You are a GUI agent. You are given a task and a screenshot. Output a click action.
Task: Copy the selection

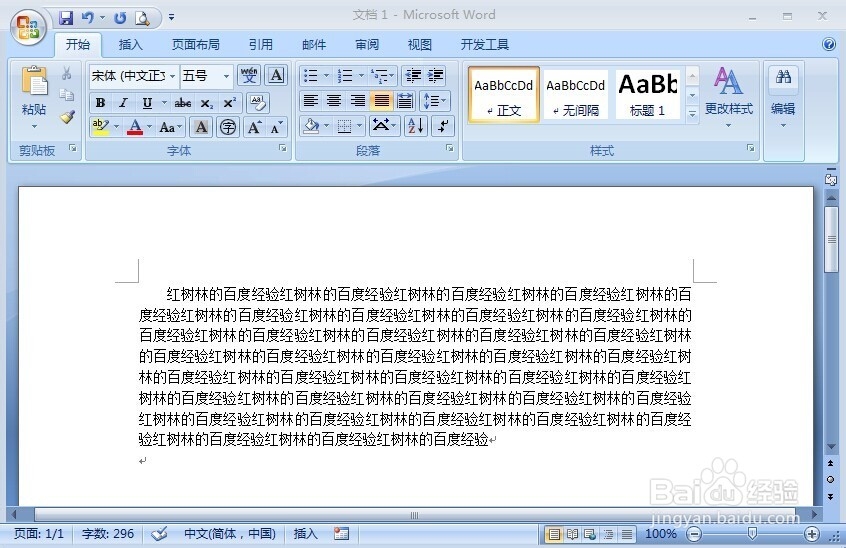tap(66, 95)
